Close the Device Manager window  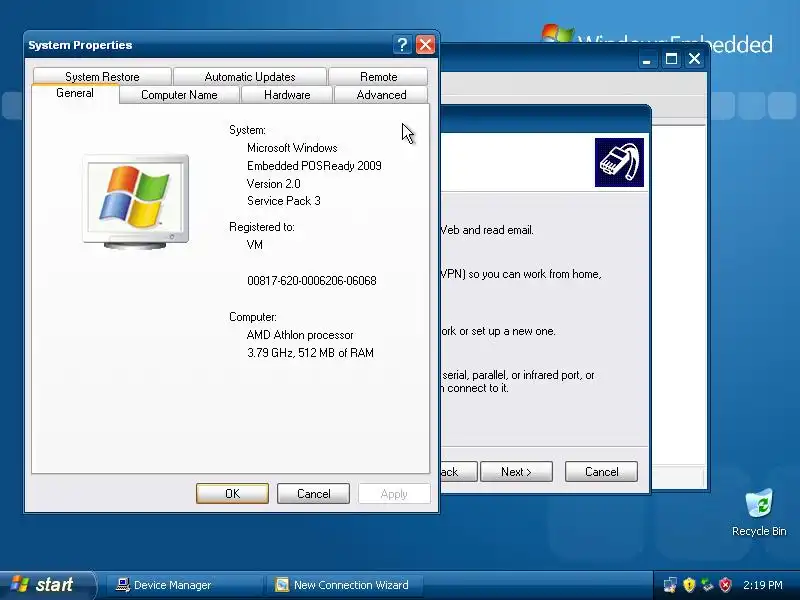[694, 59]
